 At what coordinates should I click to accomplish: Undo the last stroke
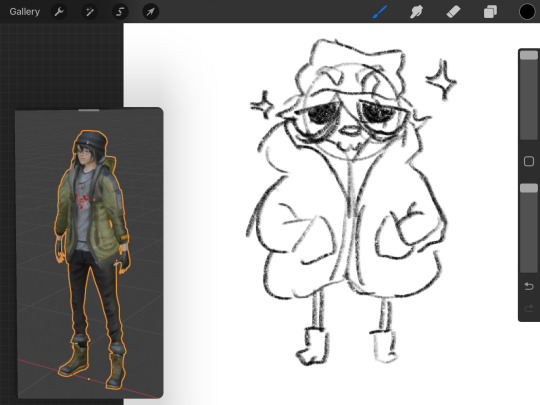pyautogui.click(x=529, y=286)
